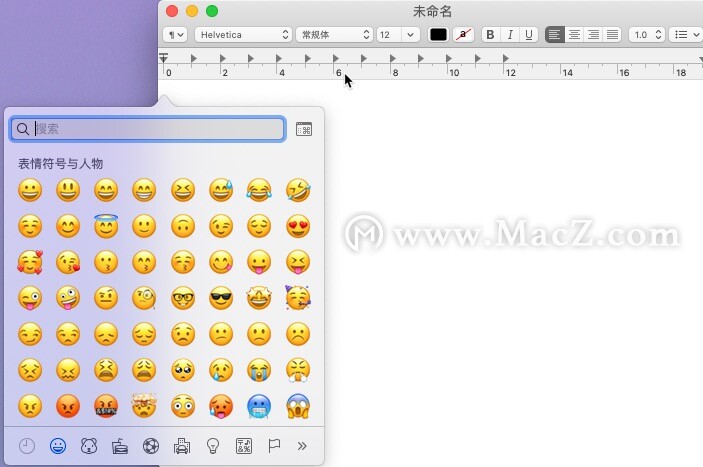Click the tab stop nearest ruler mark 6
Screen dimensions: 703x467
335,58
